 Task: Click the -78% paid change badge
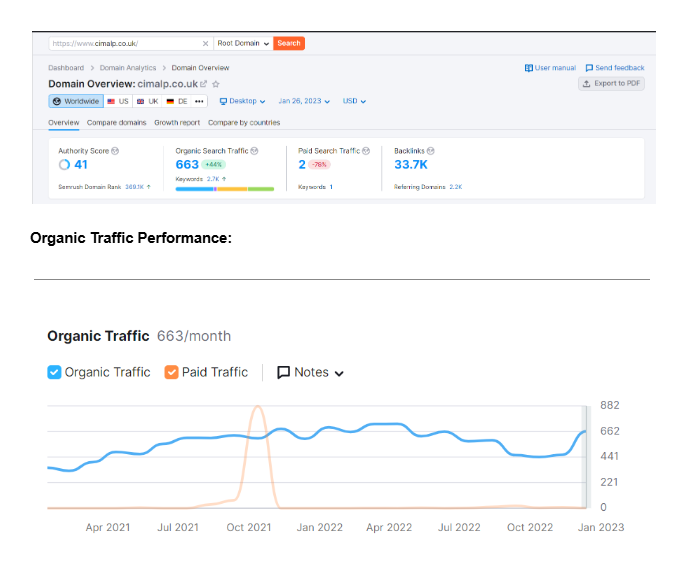coord(319,165)
